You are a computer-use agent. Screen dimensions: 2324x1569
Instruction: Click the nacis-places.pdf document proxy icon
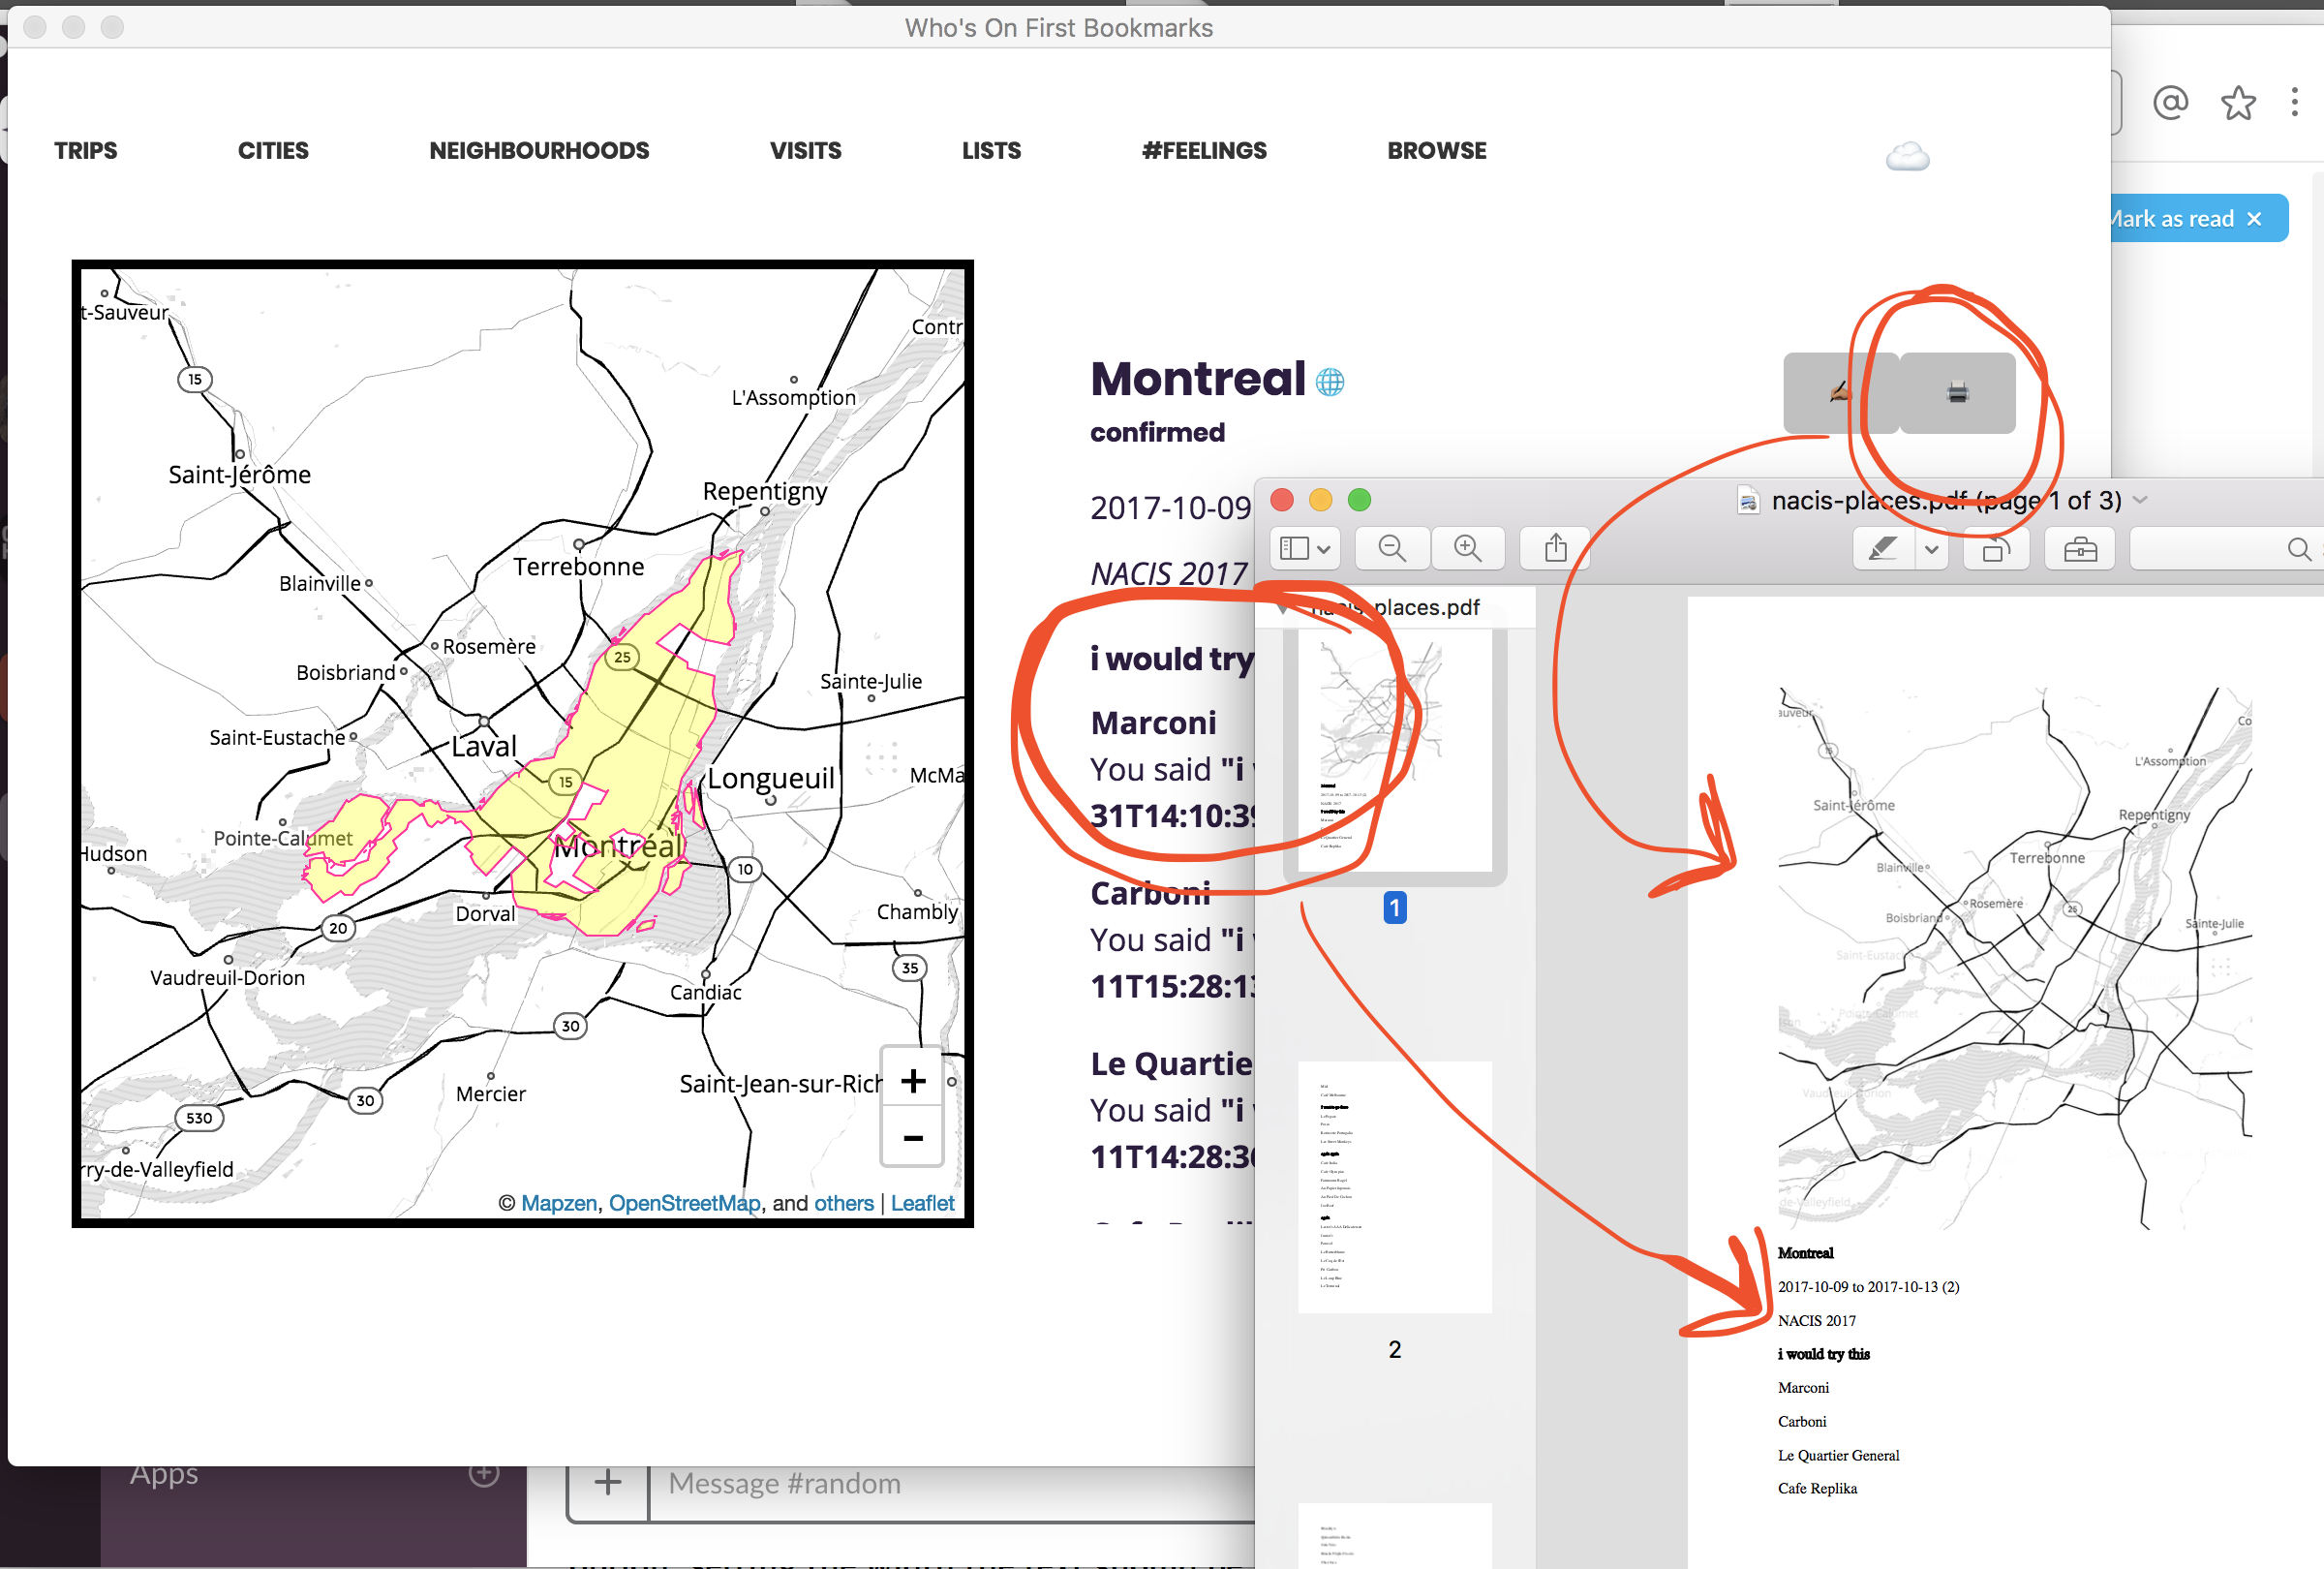[x=1748, y=500]
